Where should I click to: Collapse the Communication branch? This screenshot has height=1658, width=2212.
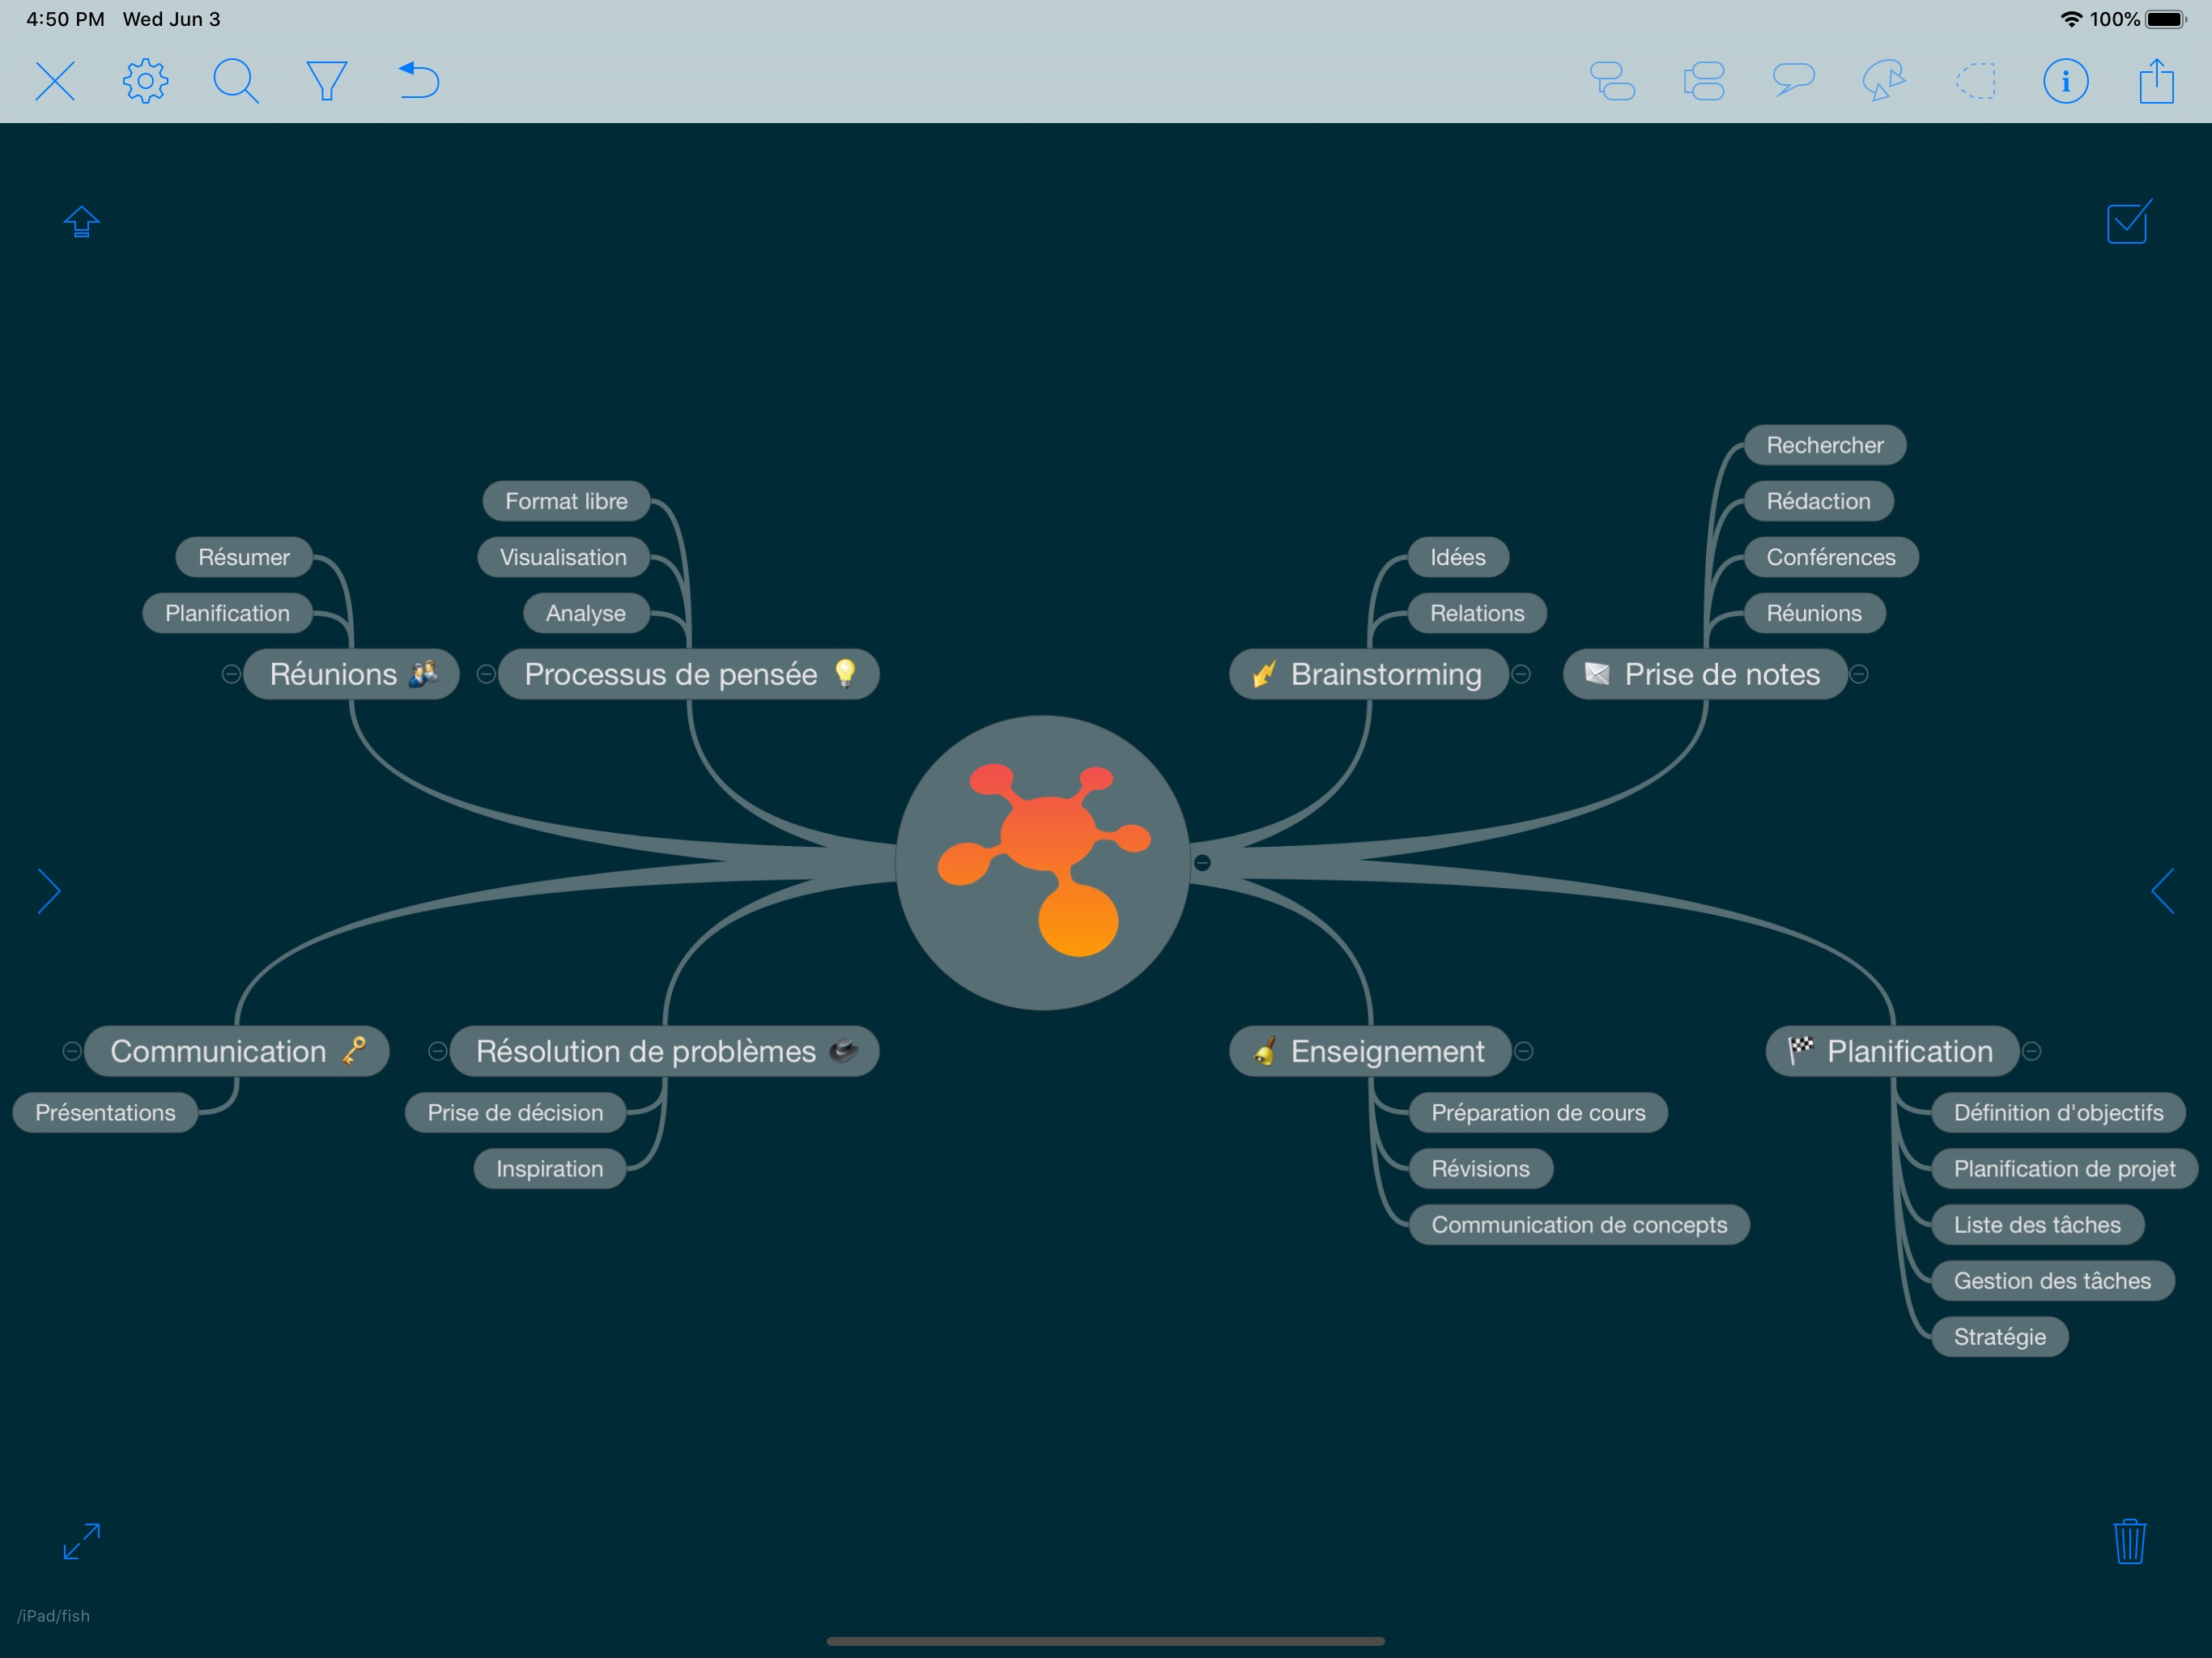click(x=72, y=1051)
